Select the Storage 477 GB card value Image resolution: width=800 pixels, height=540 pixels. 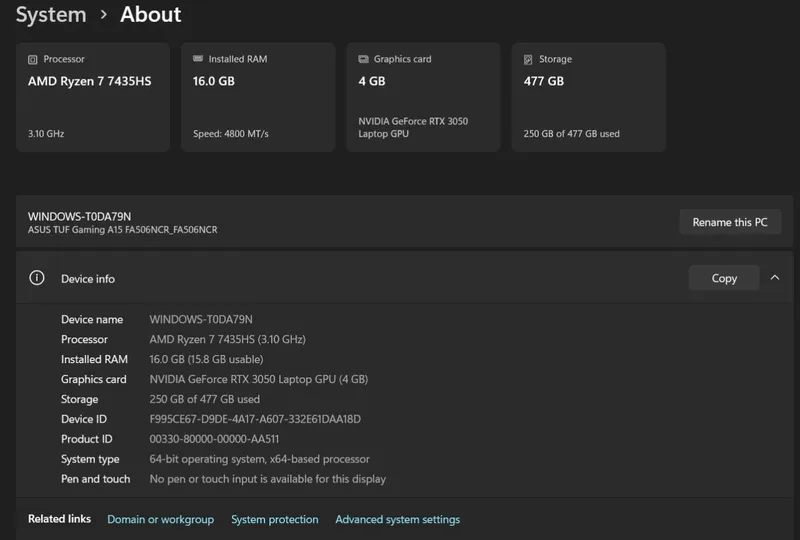pyautogui.click(x=543, y=81)
